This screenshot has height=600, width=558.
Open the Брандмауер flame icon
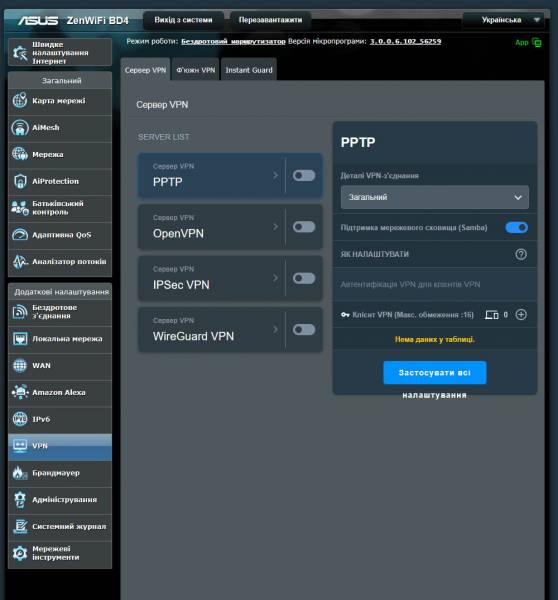(x=20, y=473)
